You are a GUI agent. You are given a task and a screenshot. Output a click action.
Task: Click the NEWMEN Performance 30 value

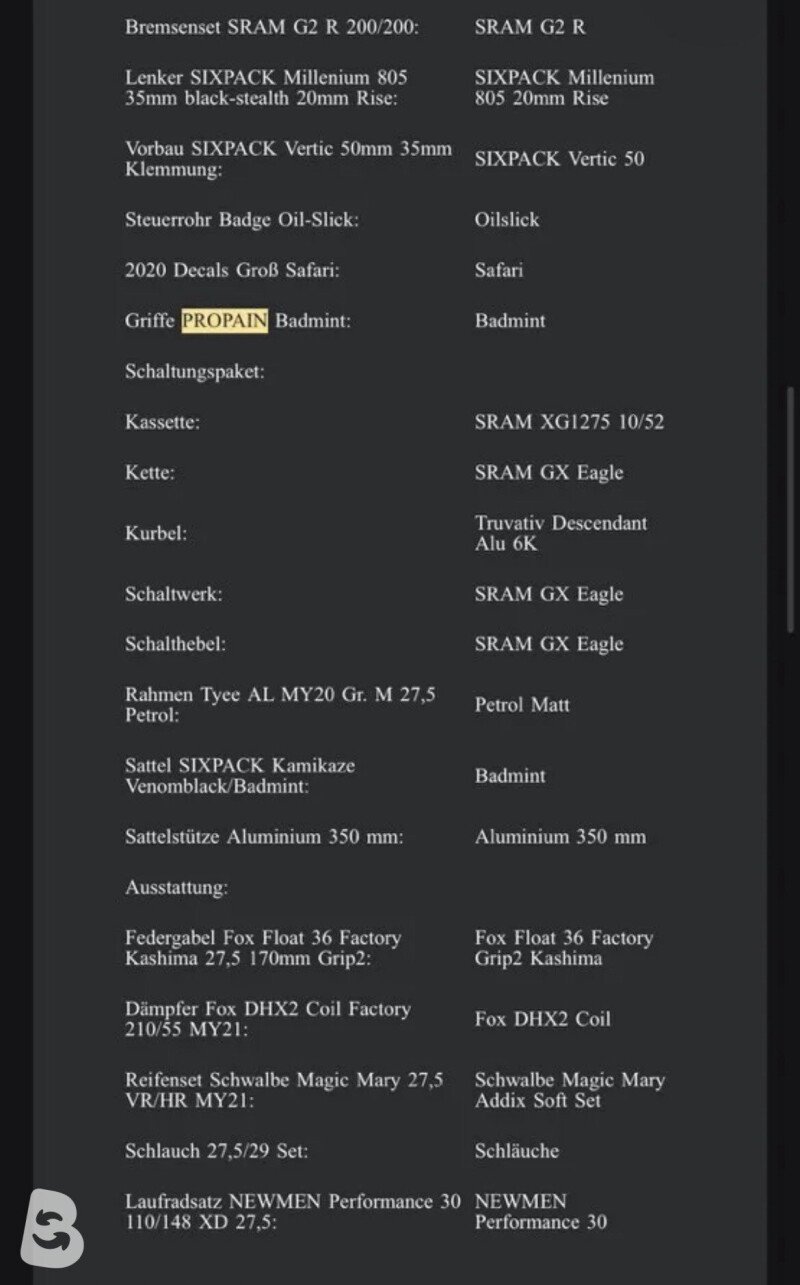pos(540,1211)
